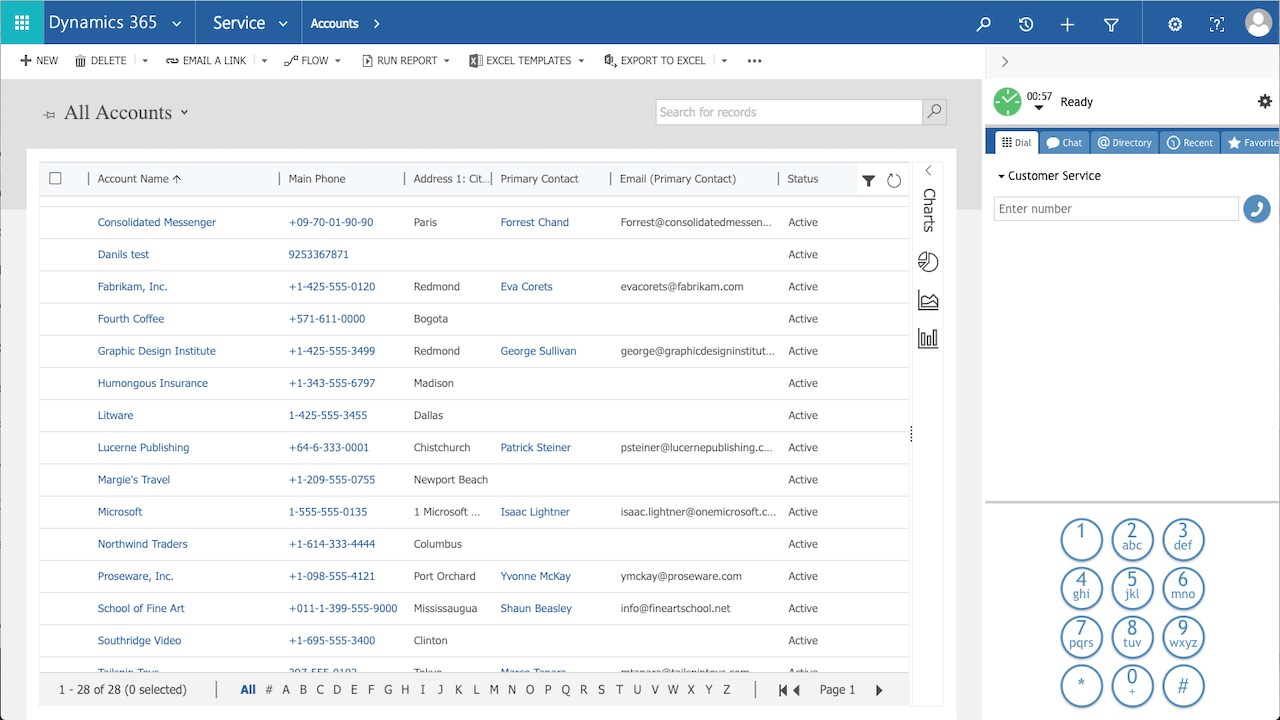Open the Accounts breadcrumb chevron
The image size is (1280, 720).
point(376,23)
